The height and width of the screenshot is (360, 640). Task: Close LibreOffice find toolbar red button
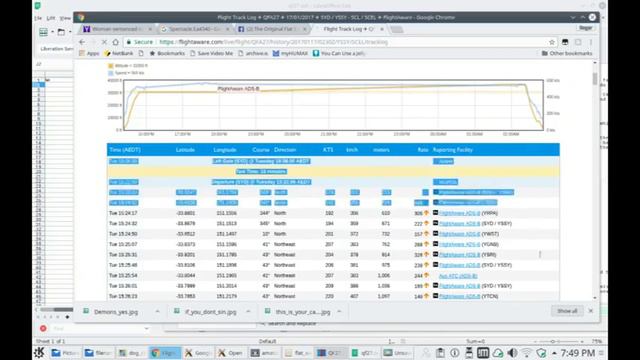pyautogui.click(x=43, y=328)
